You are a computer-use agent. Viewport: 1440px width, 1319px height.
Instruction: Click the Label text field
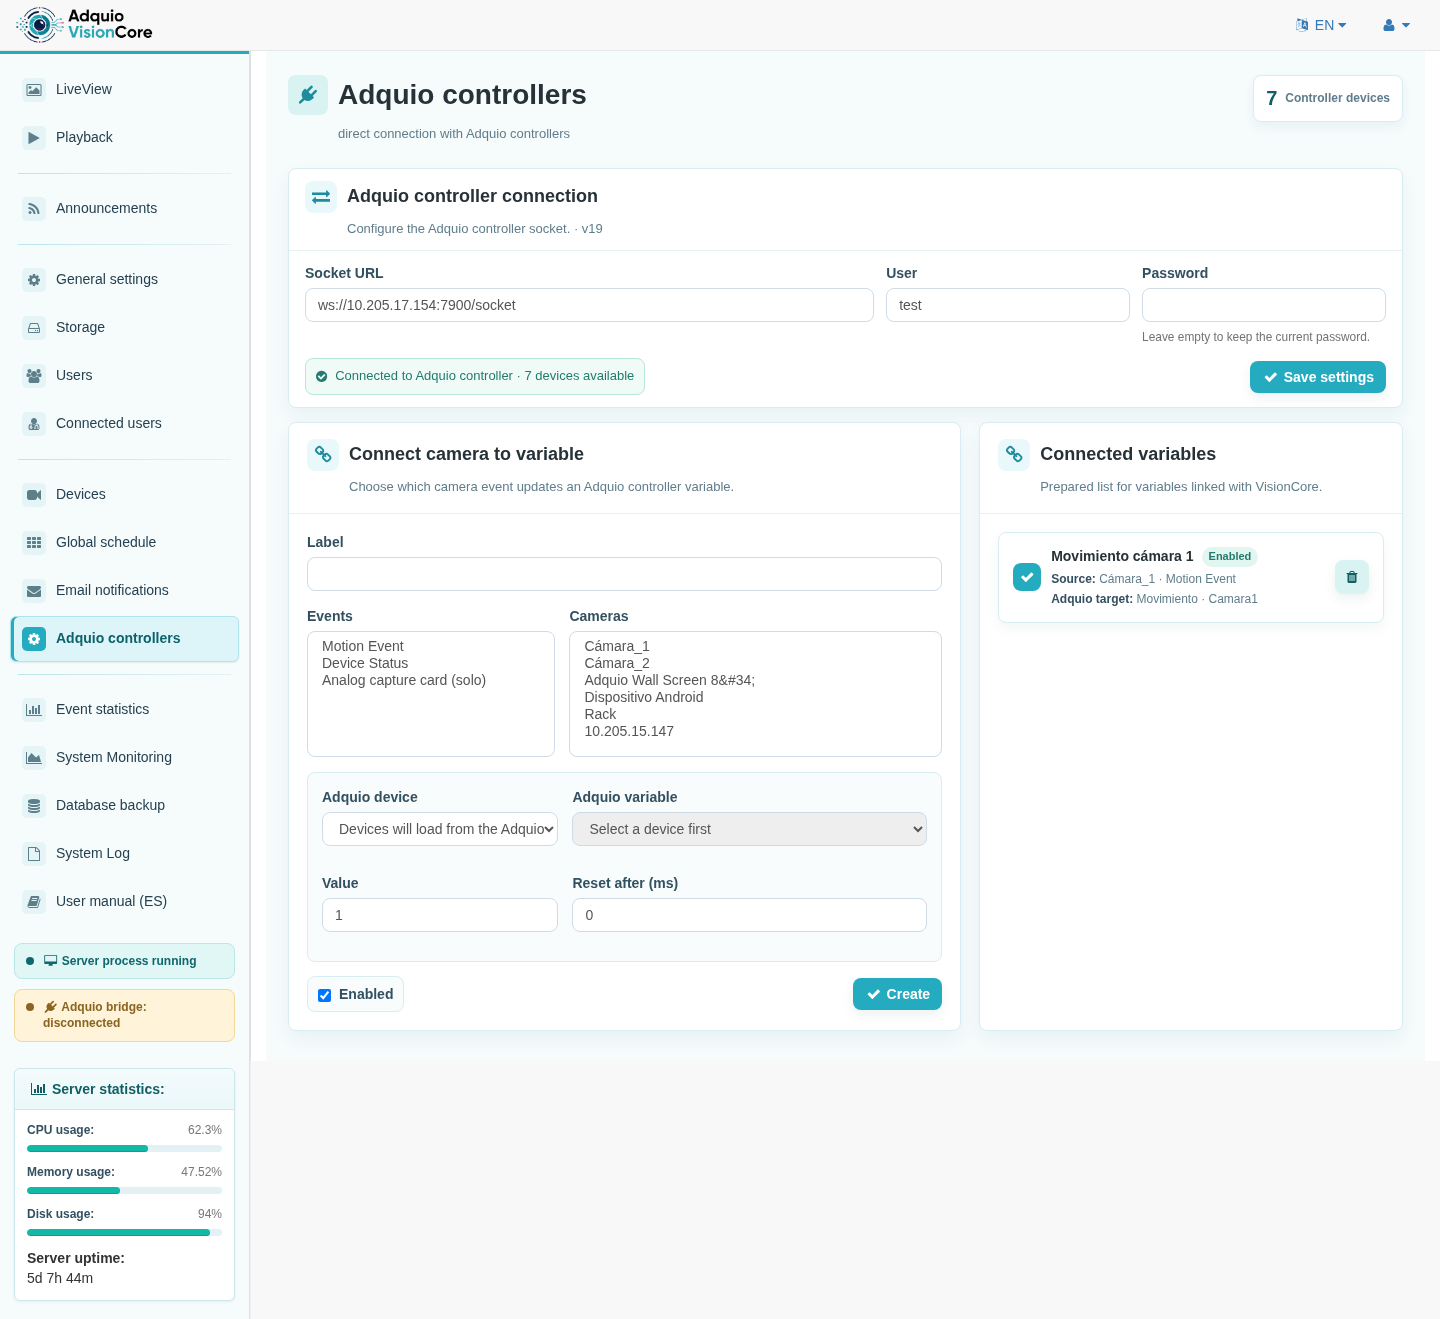[624, 574]
